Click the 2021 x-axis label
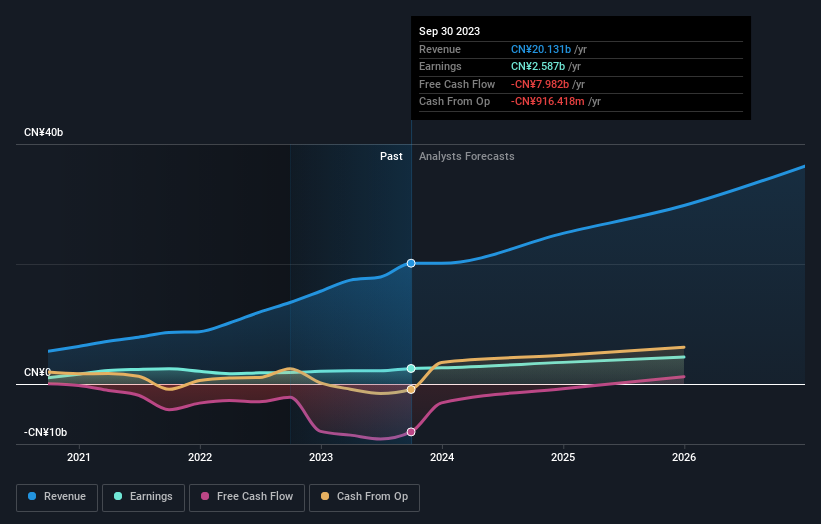 click(x=79, y=458)
